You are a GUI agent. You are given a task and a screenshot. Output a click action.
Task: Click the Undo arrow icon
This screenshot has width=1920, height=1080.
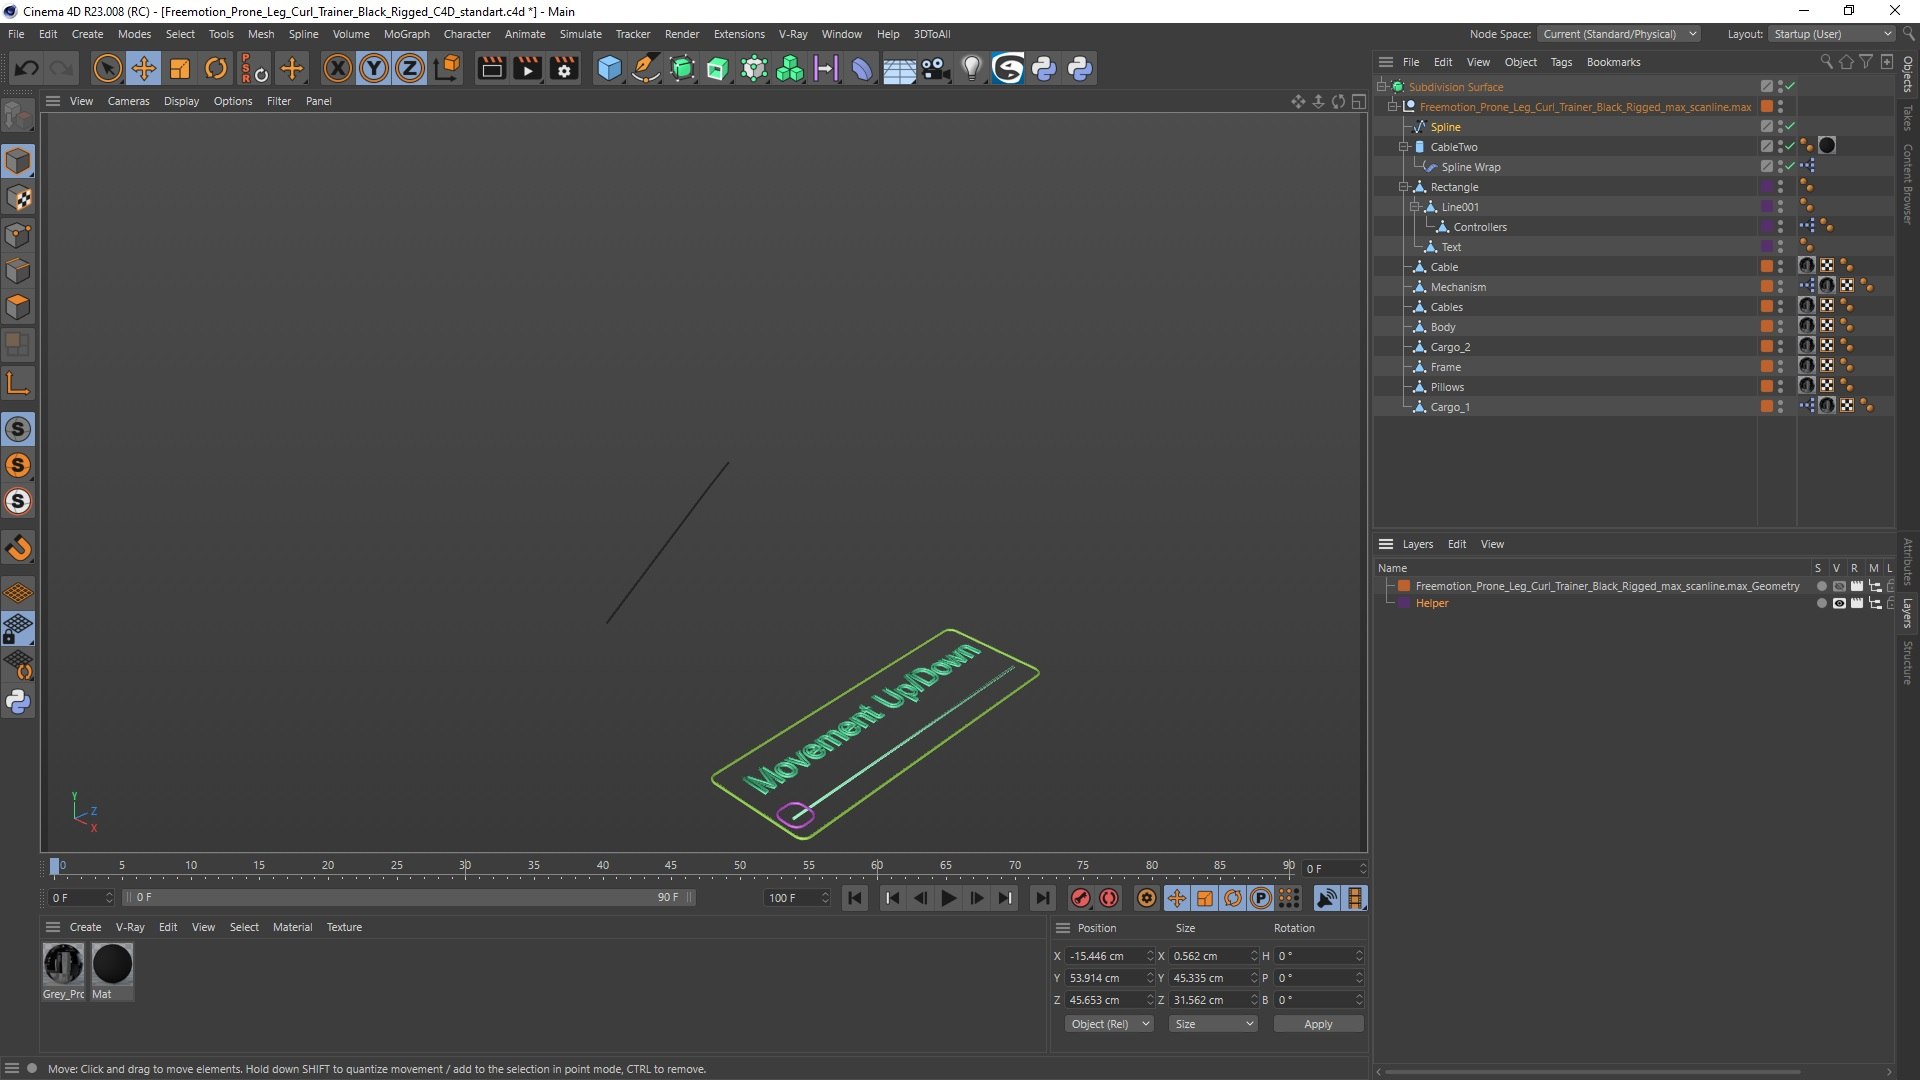pos(27,68)
